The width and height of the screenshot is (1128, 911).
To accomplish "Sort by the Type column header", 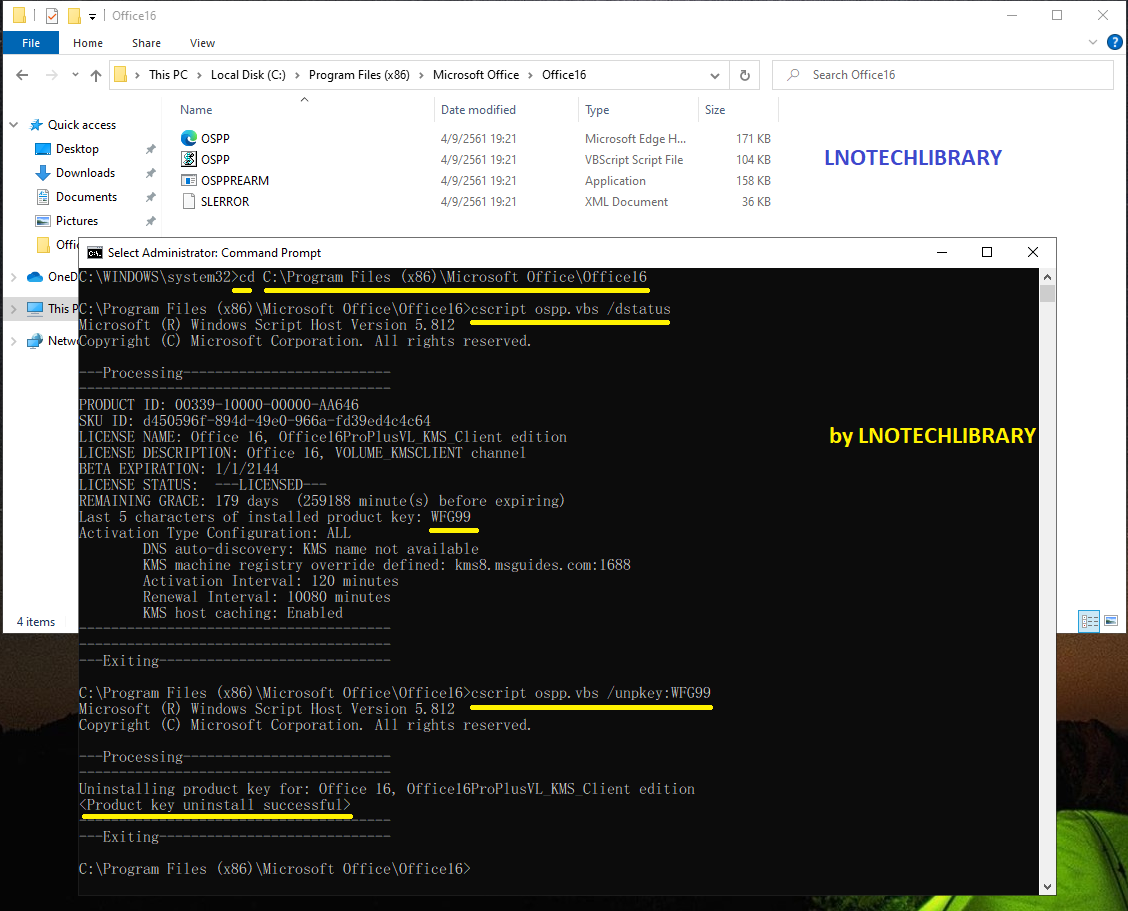I will pos(597,110).
